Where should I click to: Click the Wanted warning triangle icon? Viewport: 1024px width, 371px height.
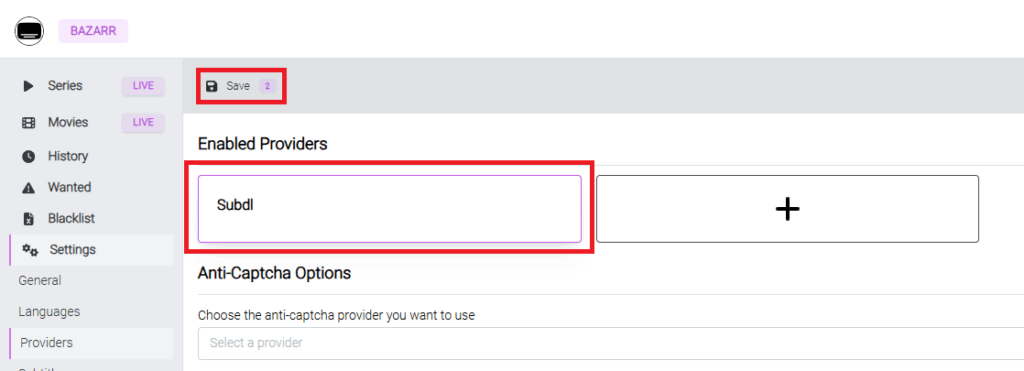[28, 188]
